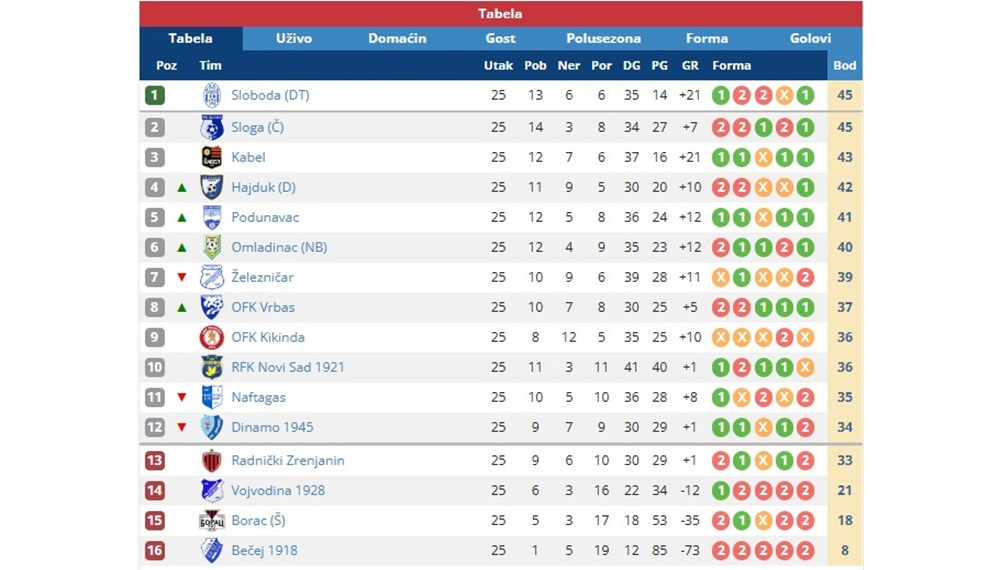Click the Hajduk (D) club crest
The image size is (1000, 570).
point(212,187)
